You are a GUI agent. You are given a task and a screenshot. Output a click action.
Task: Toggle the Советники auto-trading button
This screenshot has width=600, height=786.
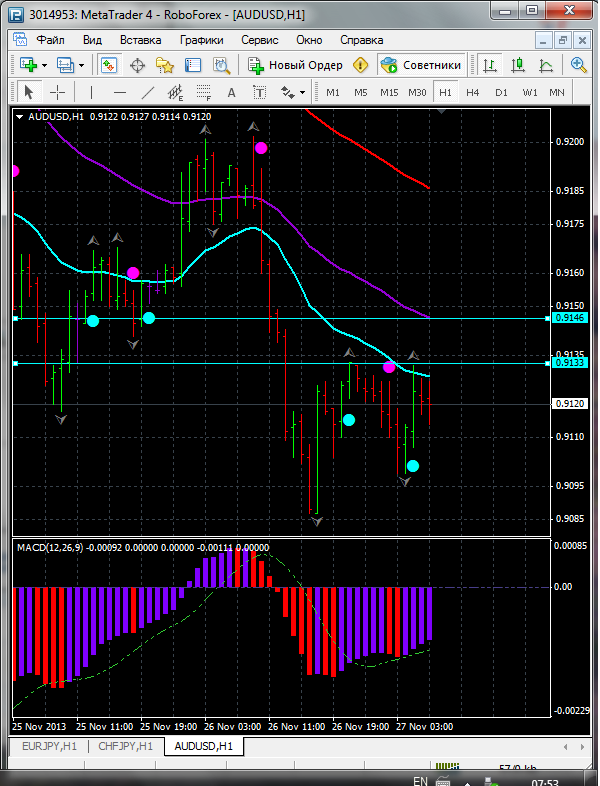pyautogui.click(x=422, y=65)
